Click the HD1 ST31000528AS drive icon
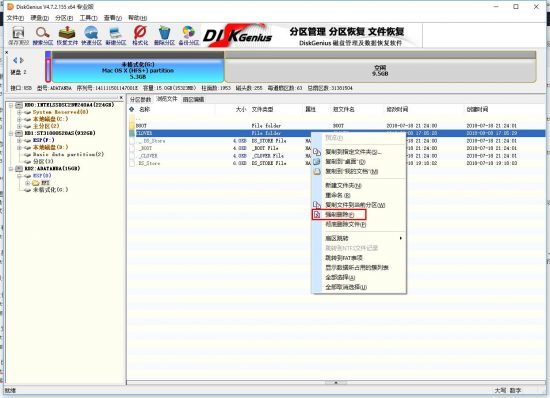550x398 pixels. pos(19,133)
